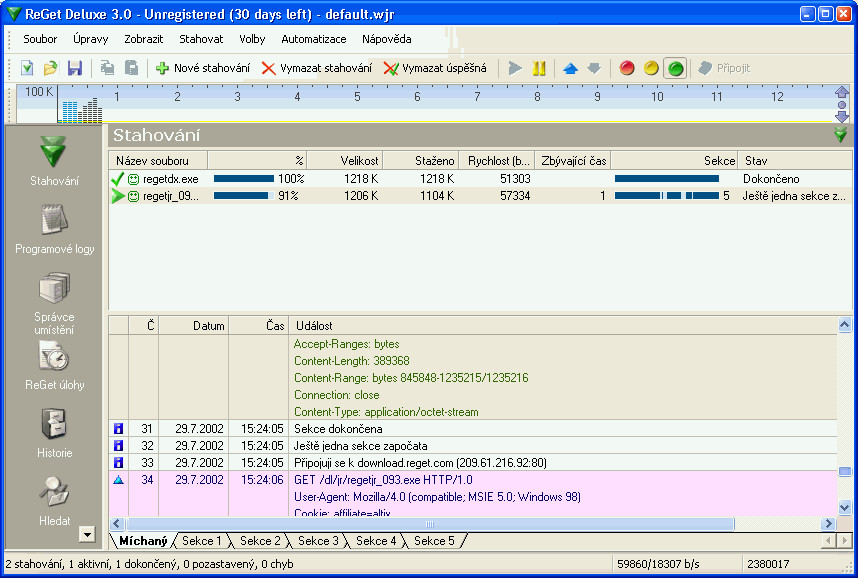
Task: Open the Úpravy menu
Action: [x=91, y=39]
